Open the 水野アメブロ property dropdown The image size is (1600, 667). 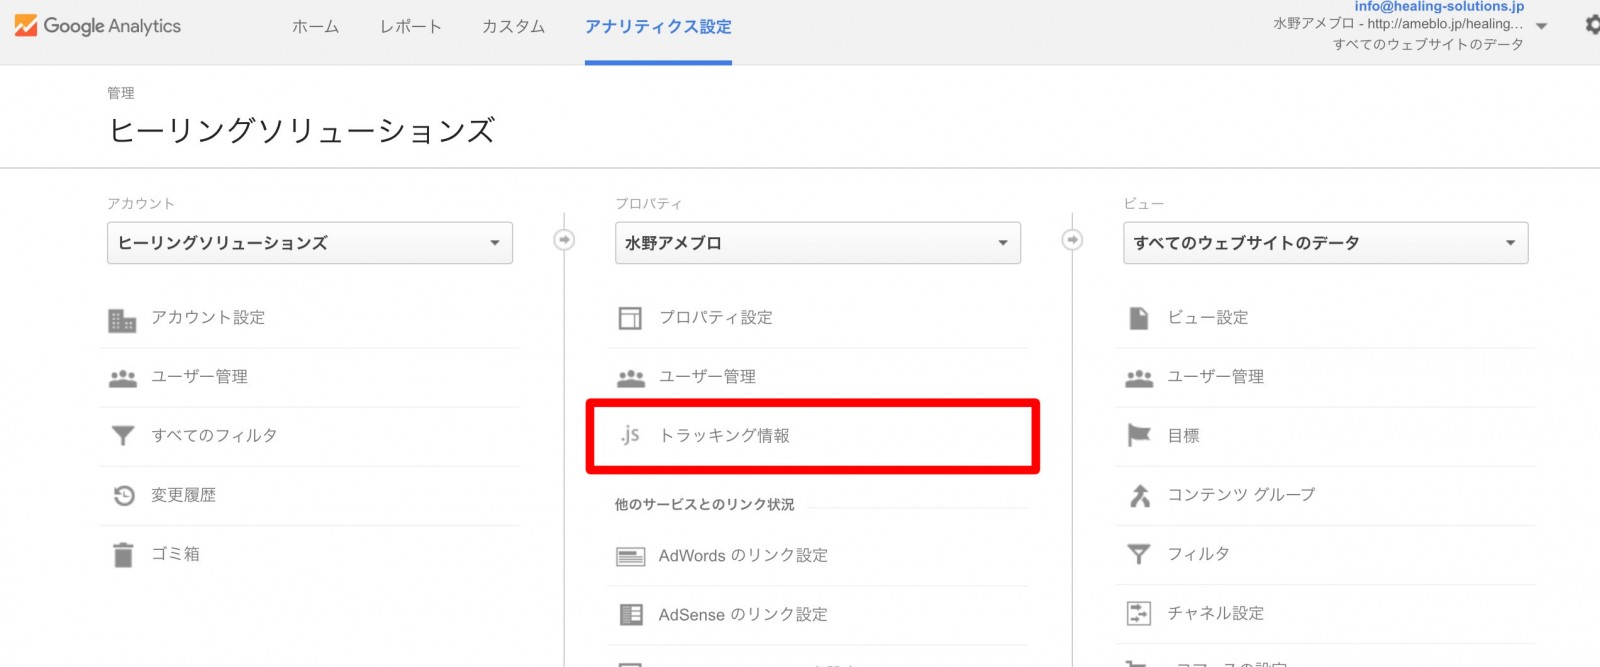click(818, 243)
